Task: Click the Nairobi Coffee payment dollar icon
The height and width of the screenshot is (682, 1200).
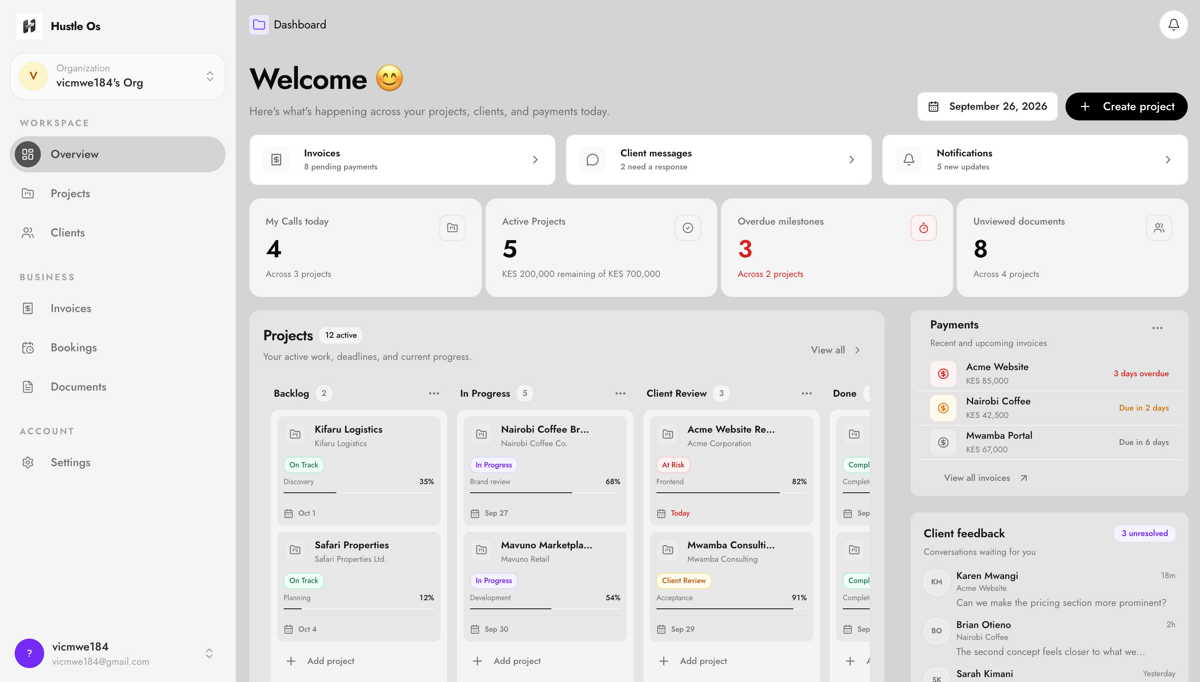Action: point(943,408)
